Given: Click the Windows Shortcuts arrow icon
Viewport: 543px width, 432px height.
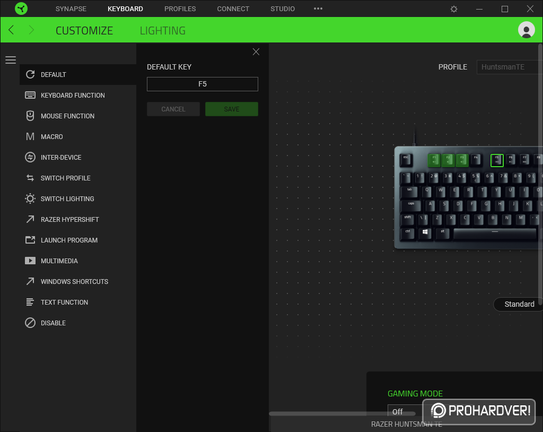Looking at the screenshot, I should pos(30,281).
